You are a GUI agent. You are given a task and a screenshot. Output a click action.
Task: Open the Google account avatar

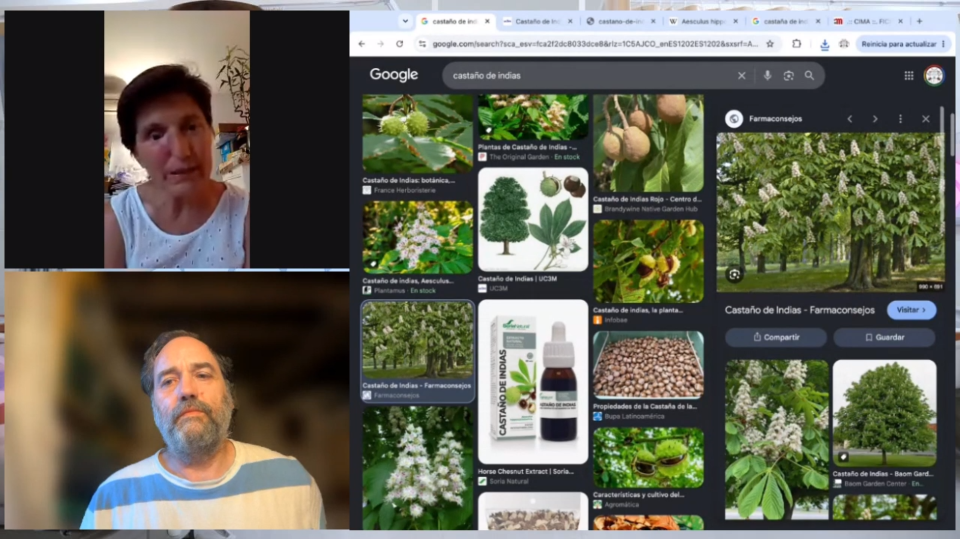click(x=934, y=75)
